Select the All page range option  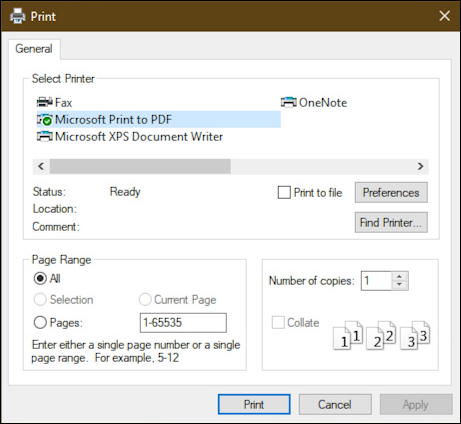tap(40, 278)
